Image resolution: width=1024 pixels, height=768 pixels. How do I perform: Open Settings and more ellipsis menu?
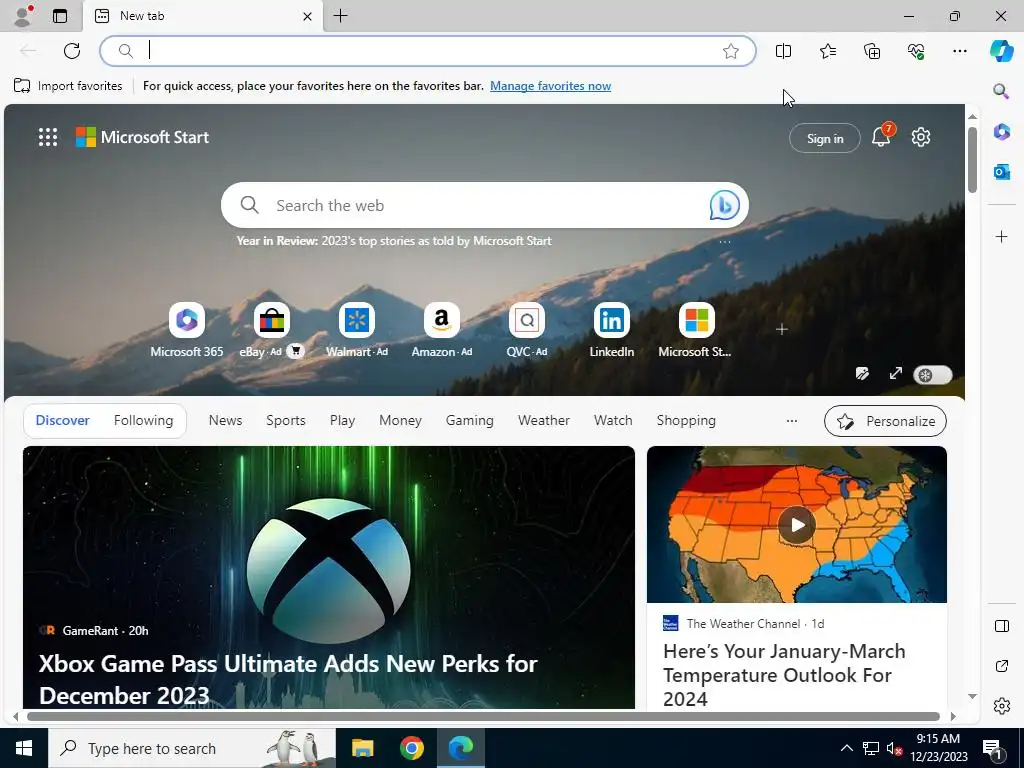pyautogui.click(x=959, y=51)
